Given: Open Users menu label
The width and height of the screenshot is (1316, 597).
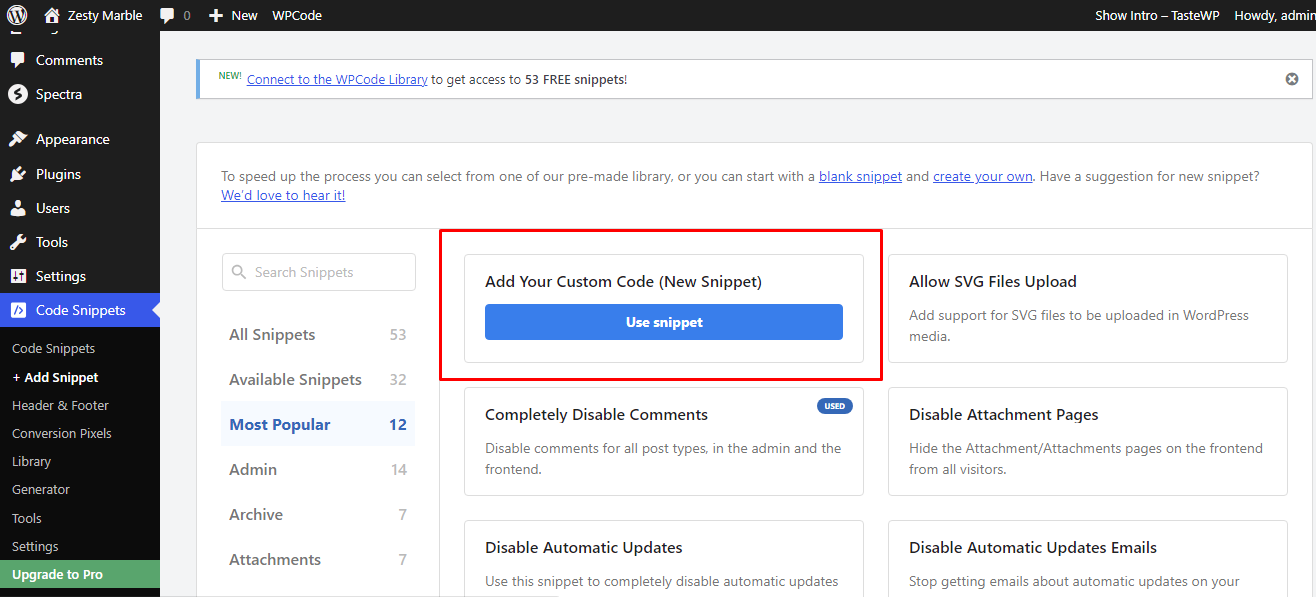Looking at the screenshot, I should 53,208.
